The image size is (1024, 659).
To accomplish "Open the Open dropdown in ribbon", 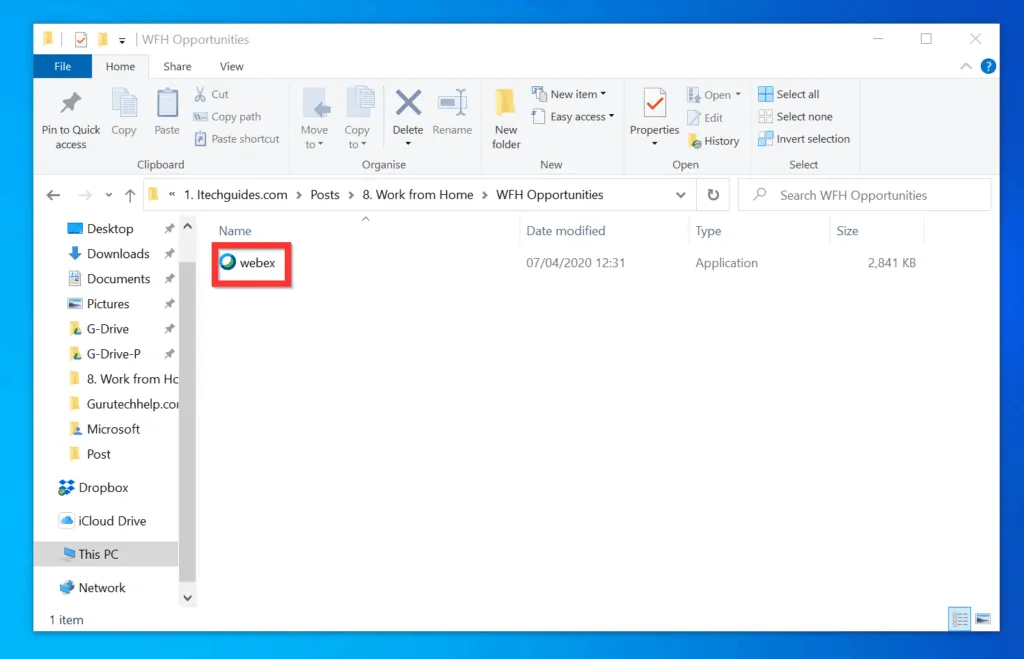I will [x=714, y=95].
